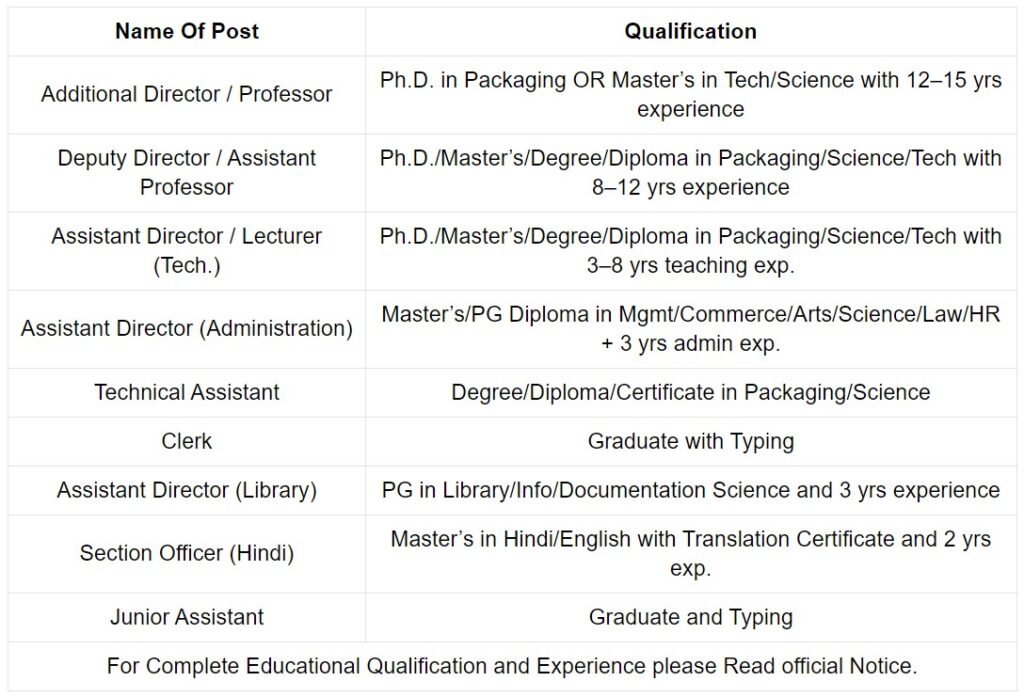Screen dimensions: 1024x697
Task: Select the Deputy Director / Assistant Professor cell
Action: 187,172
